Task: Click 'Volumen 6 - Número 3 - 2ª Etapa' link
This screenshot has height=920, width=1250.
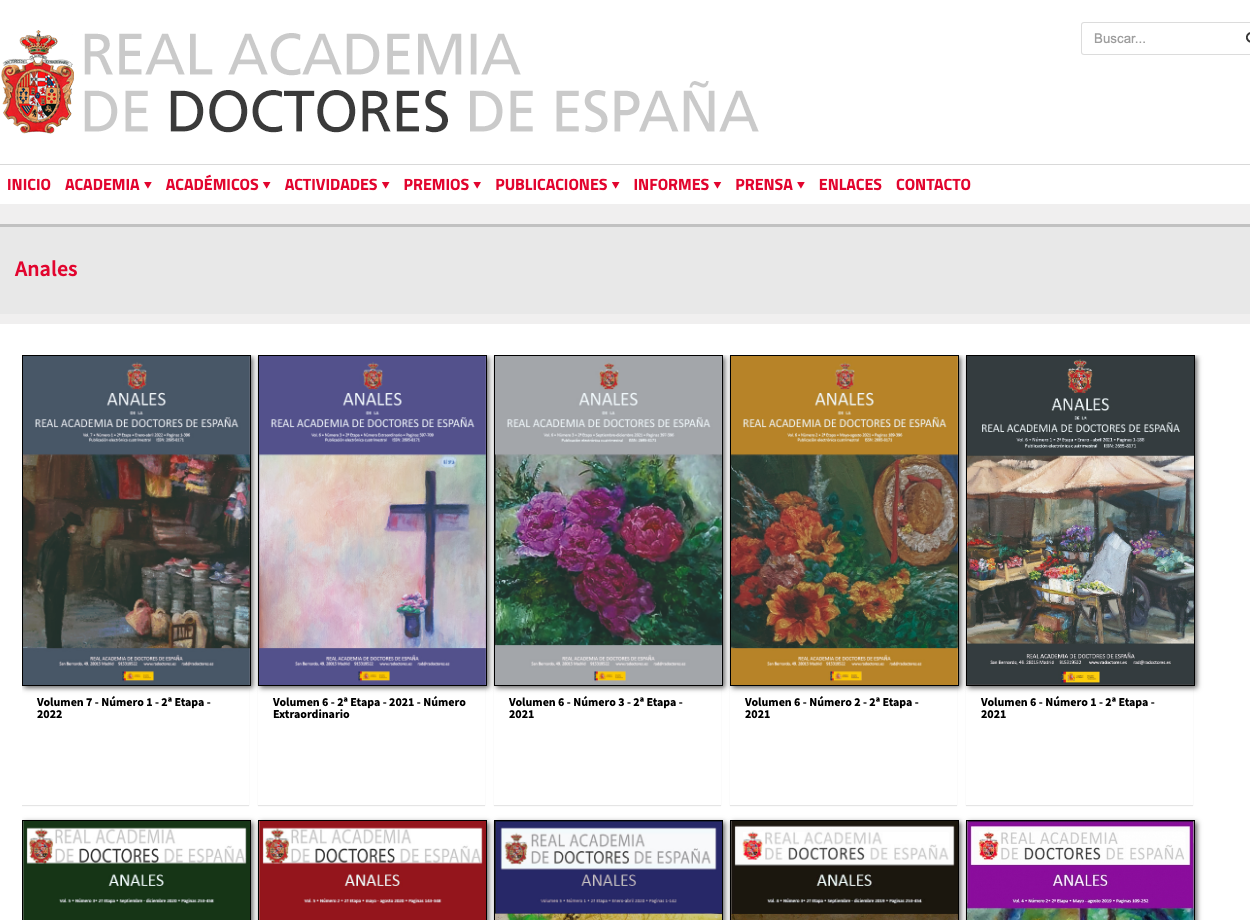Action: click(x=595, y=708)
